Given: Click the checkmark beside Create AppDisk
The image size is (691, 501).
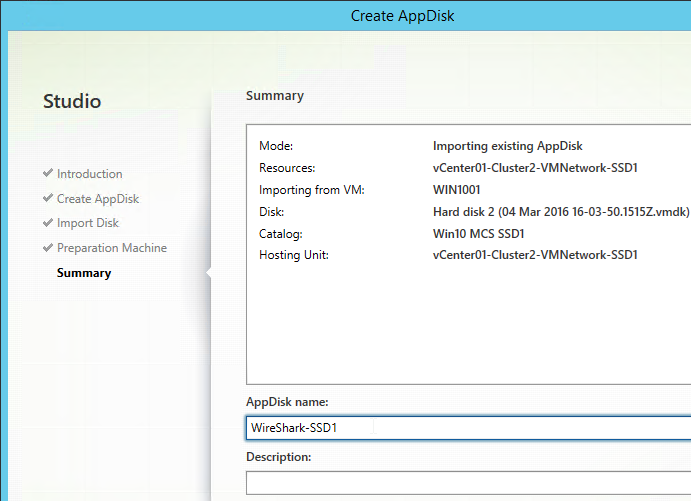Looking at the screenshot, I should pyautogui.click(x=48, y=198).
